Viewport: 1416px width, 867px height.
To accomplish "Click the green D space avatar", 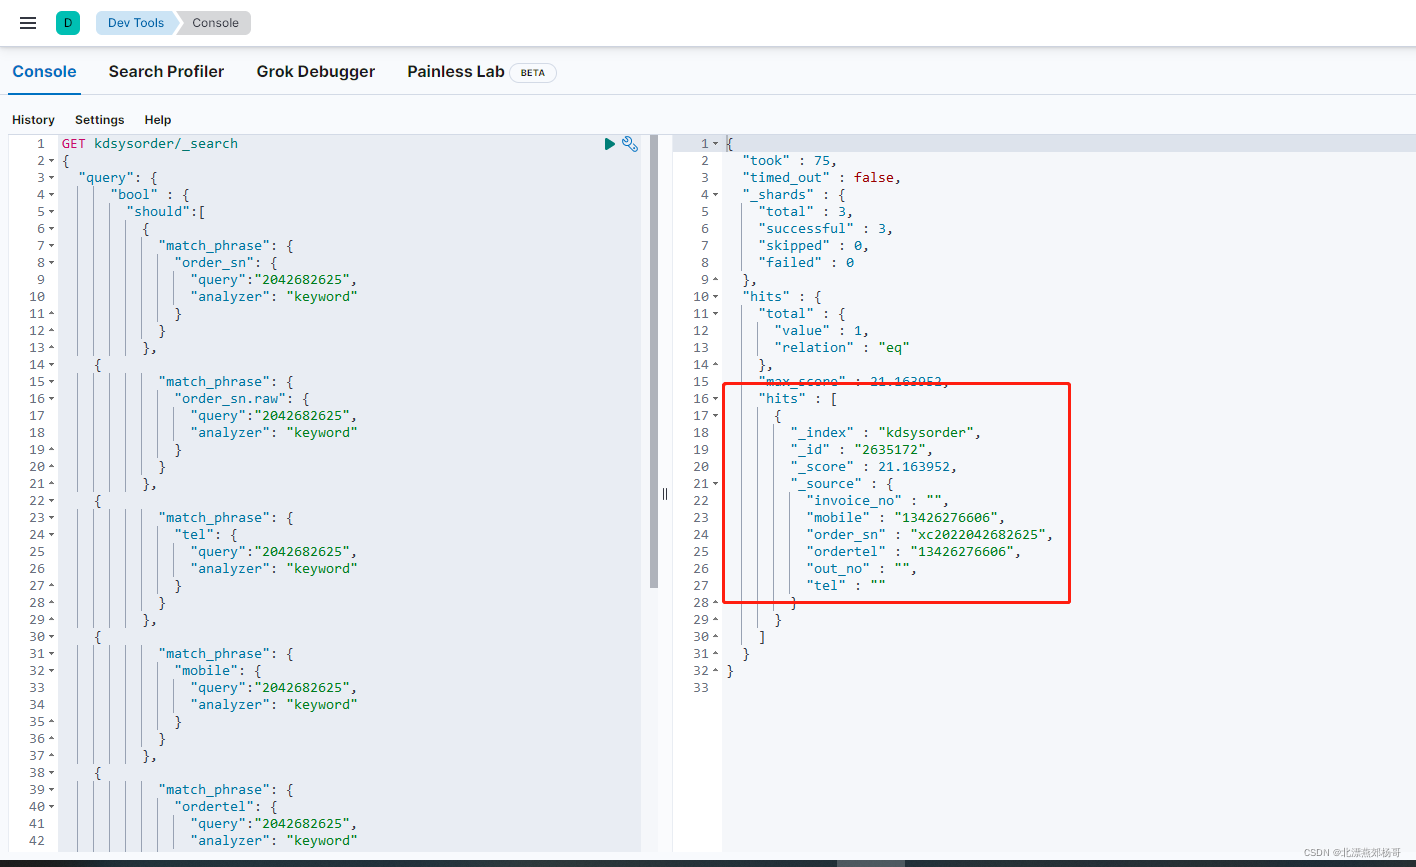I will tap(67, 23).
